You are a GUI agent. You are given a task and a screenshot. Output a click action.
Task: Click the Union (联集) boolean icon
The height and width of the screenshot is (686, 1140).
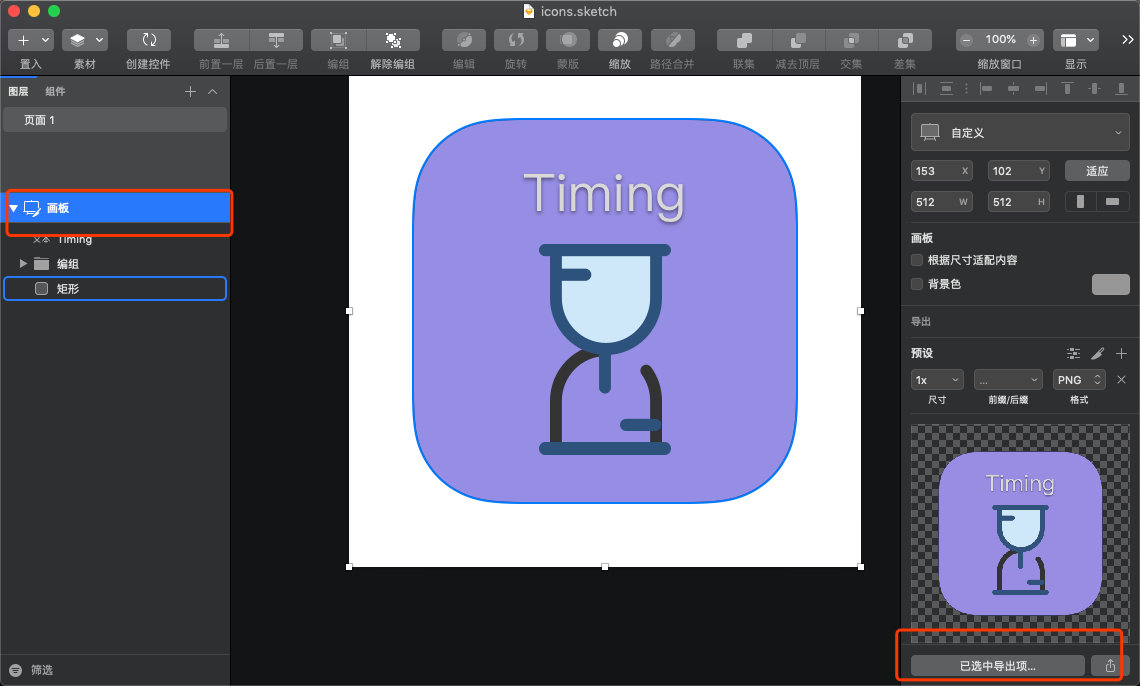pos(744,40)
